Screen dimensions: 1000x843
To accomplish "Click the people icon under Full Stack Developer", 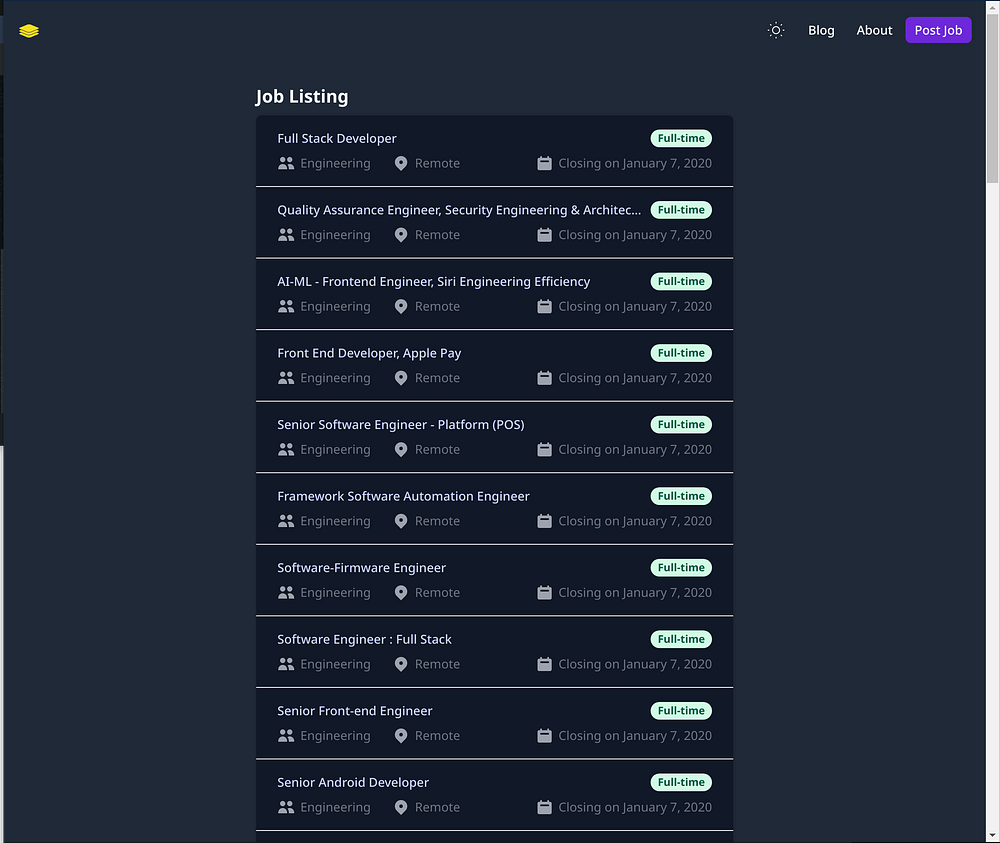I will [286, 163].
